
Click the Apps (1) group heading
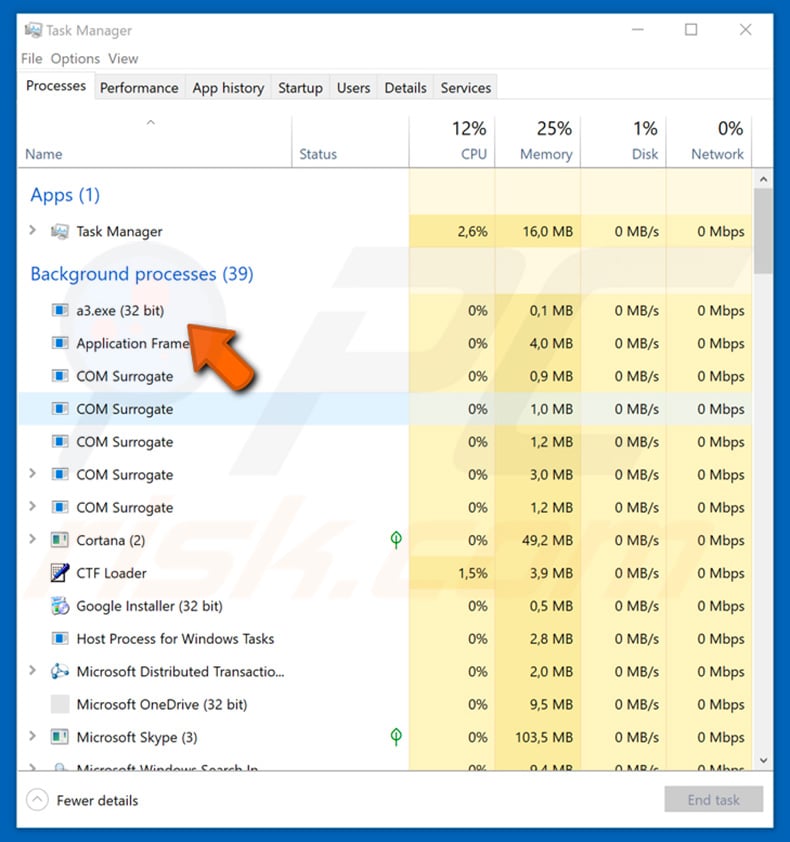coord(65,195)
